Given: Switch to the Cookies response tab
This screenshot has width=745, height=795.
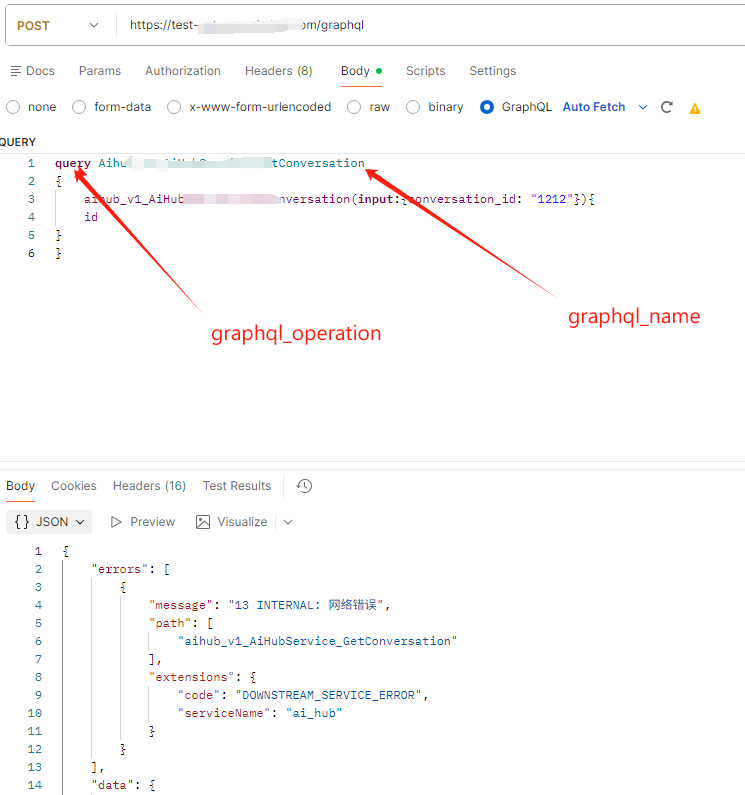Looking at the screenshot, I should pos(74,486).
